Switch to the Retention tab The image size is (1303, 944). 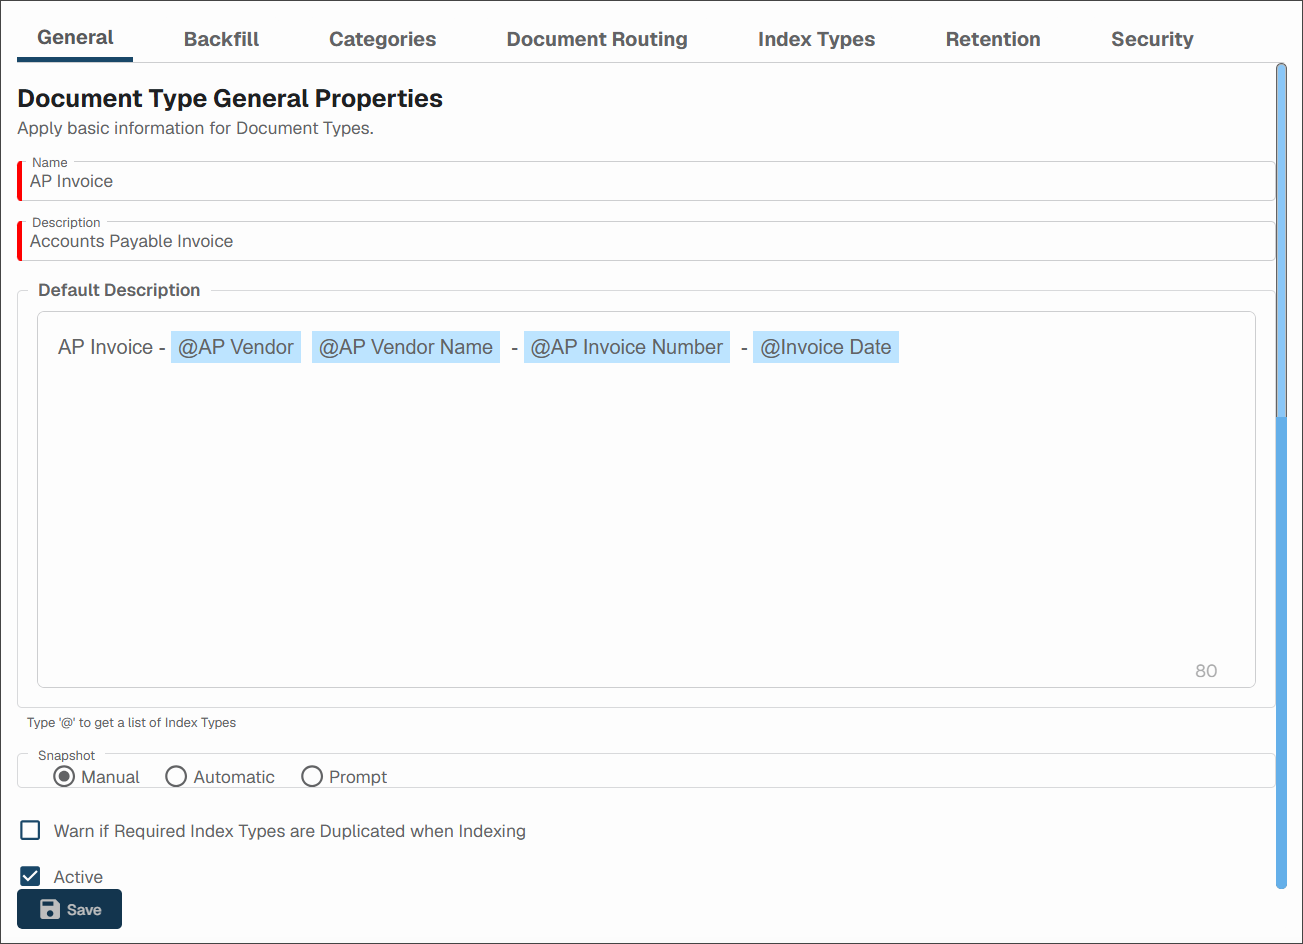point(993,39)
